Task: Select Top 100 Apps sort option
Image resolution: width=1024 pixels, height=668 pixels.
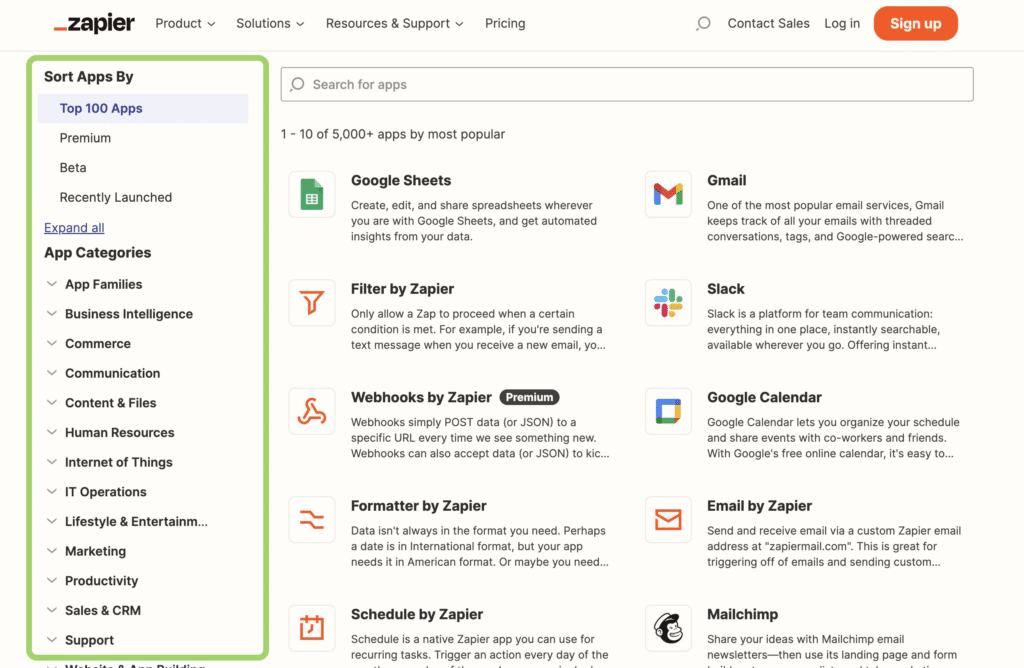Action: coord(143,108)
